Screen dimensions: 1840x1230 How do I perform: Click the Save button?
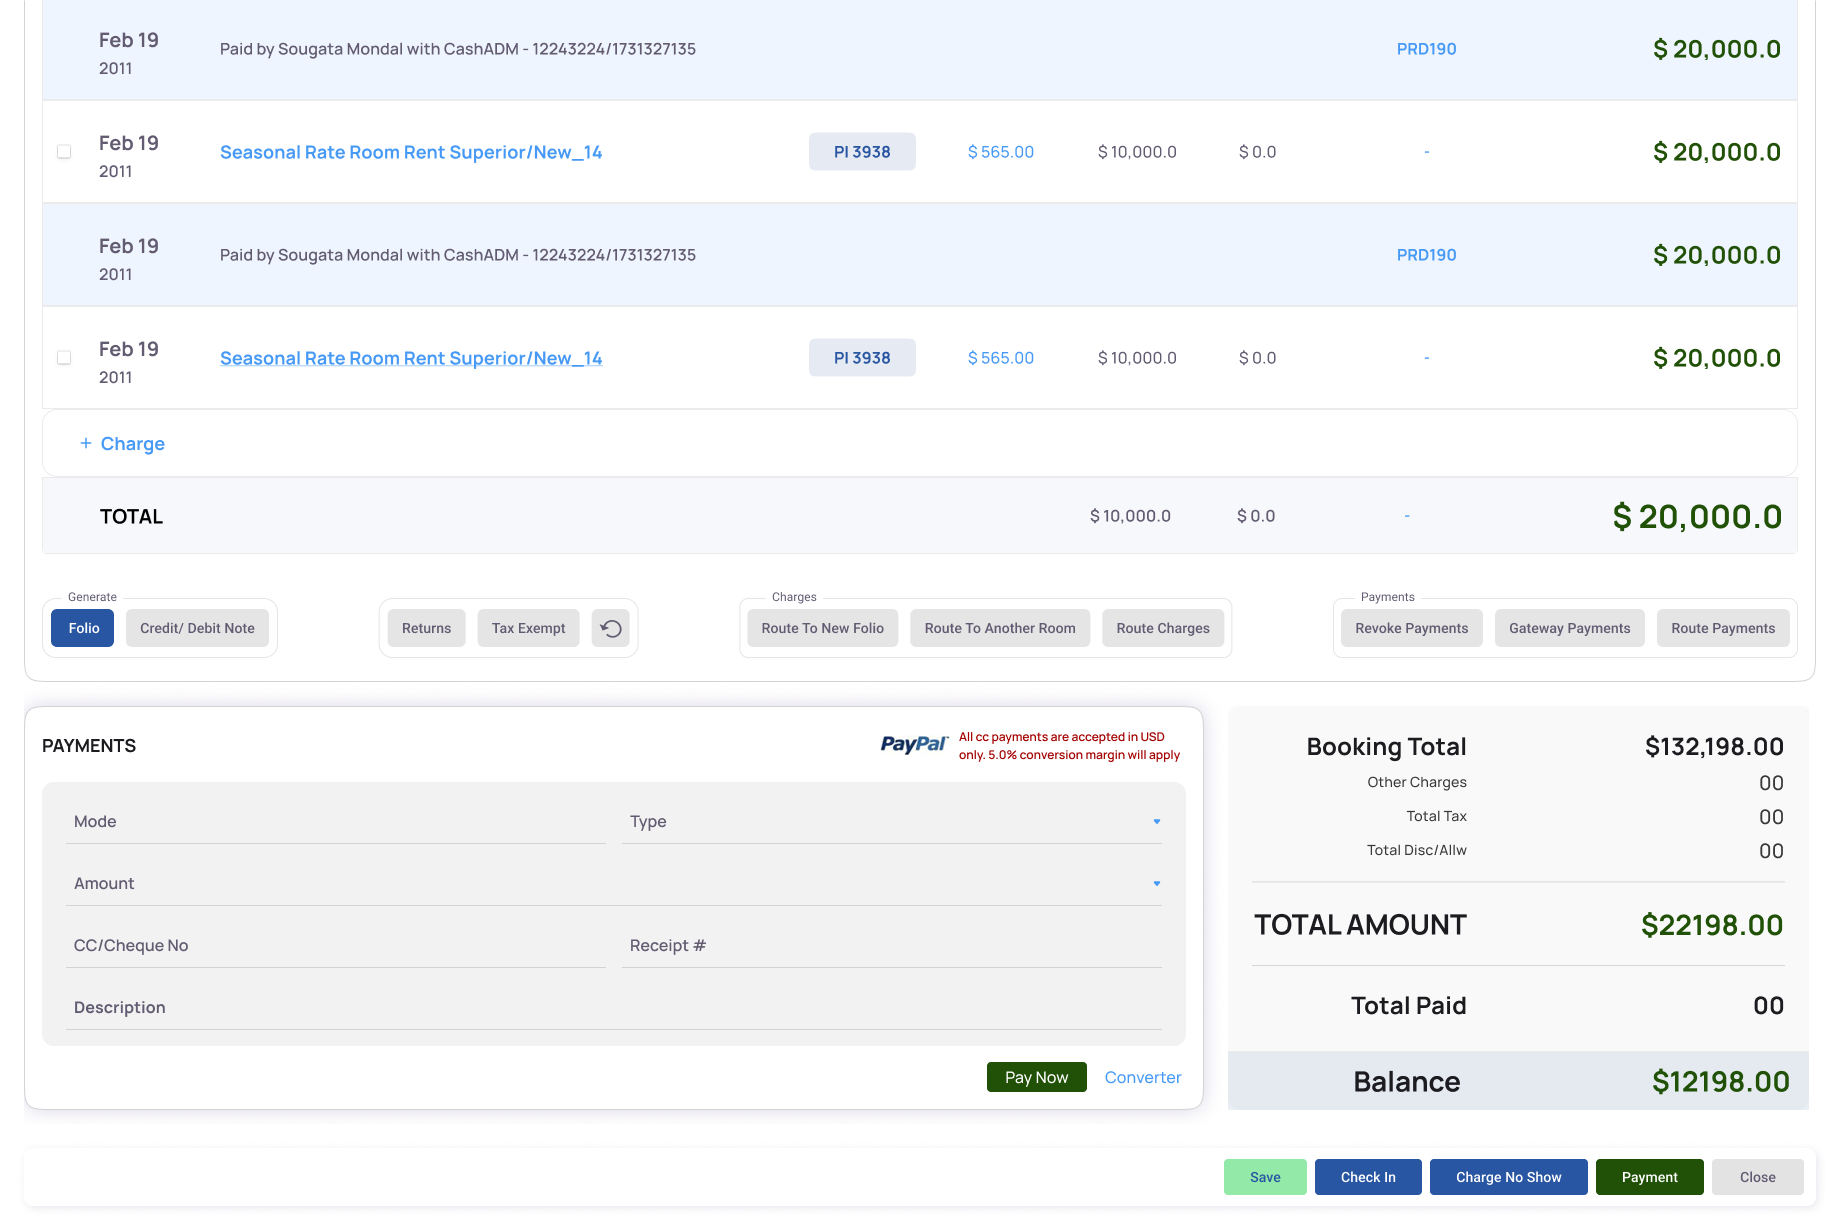click(x=1265, y=1177)
